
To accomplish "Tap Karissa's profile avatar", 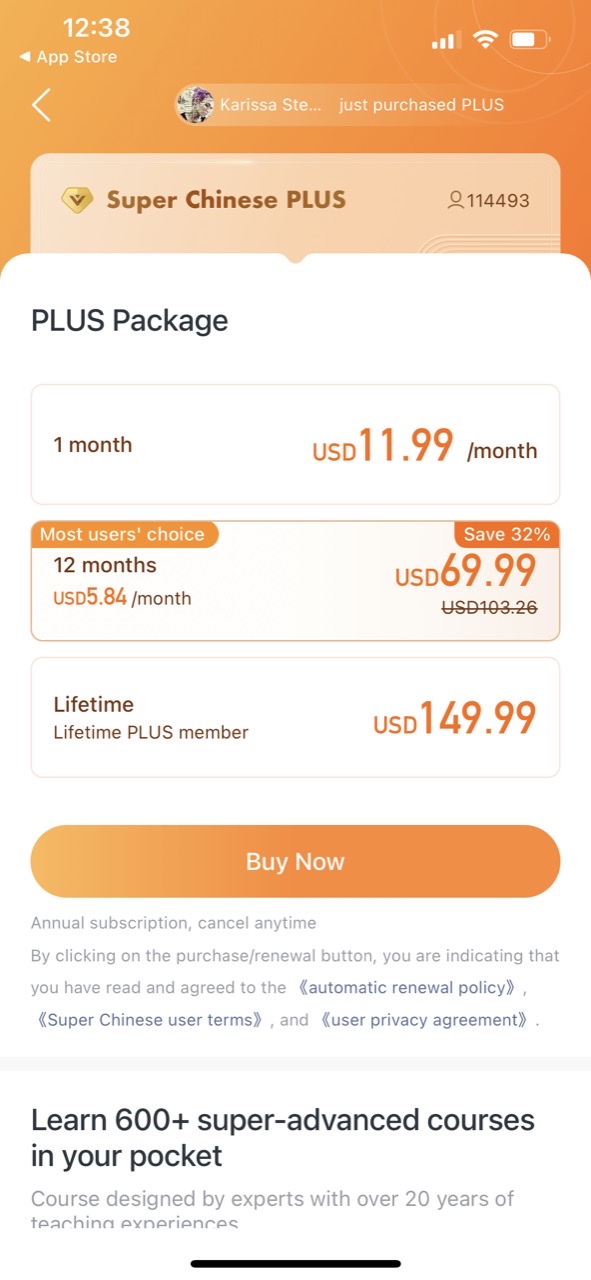I will (195, 104).
